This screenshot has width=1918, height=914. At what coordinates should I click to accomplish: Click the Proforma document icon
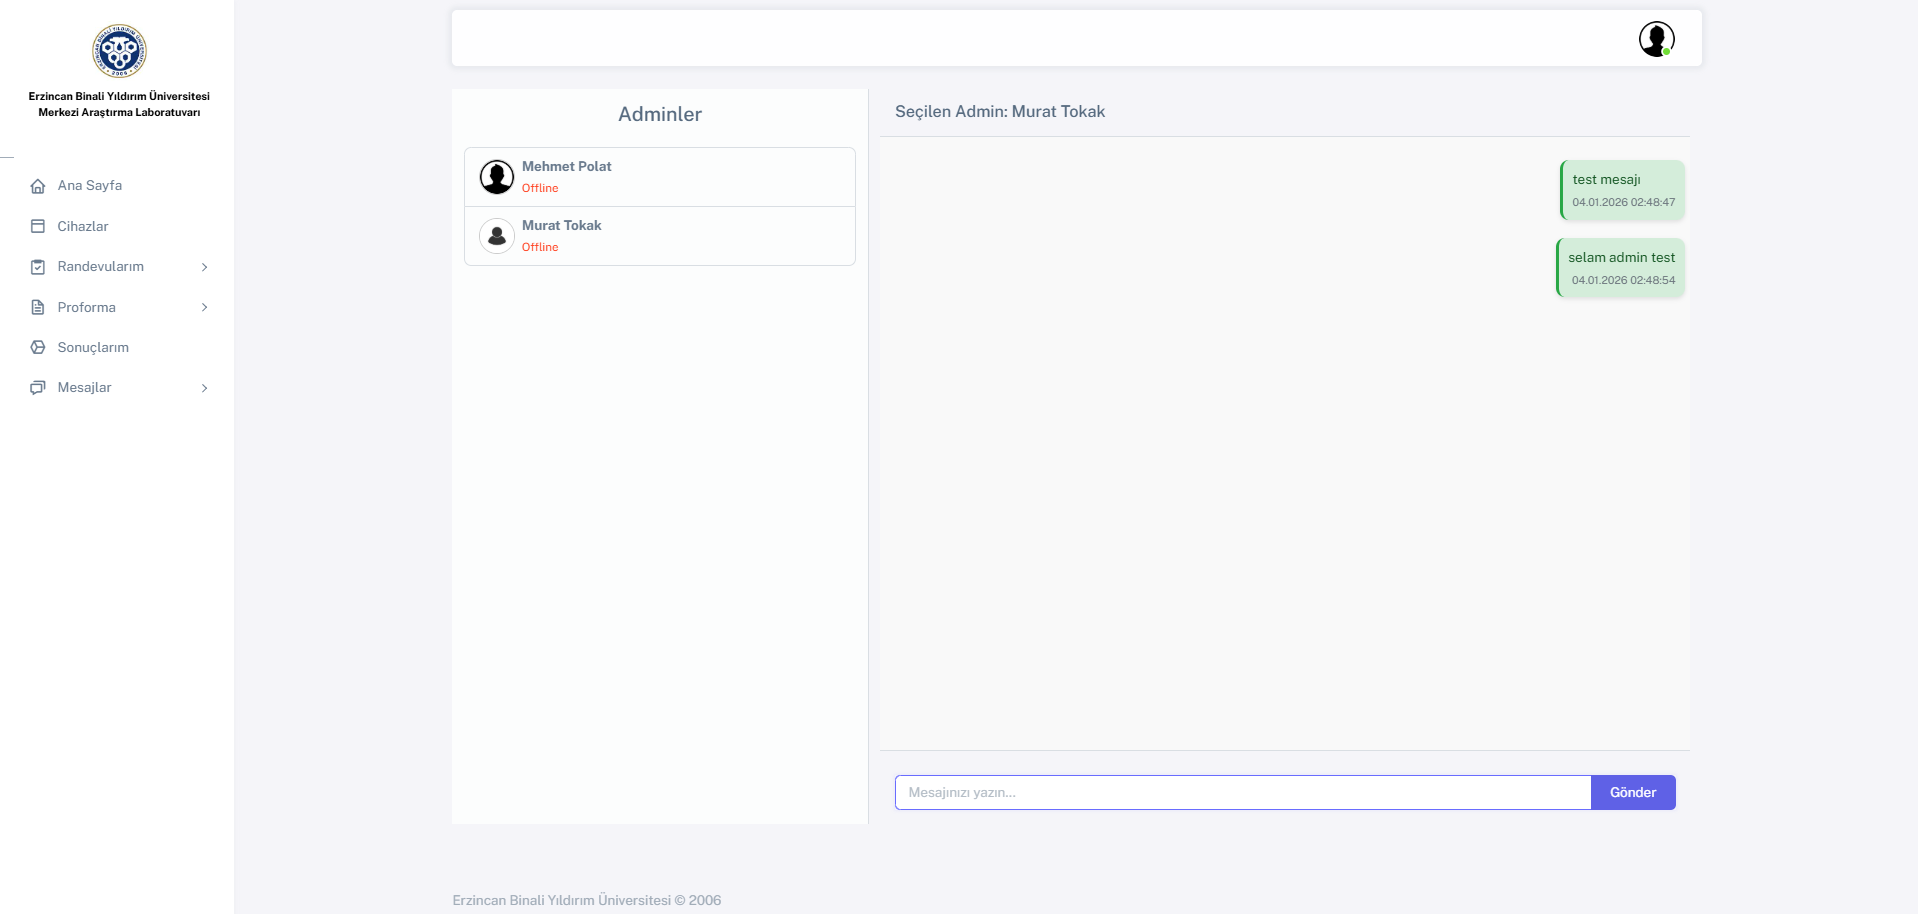point(38,307)
